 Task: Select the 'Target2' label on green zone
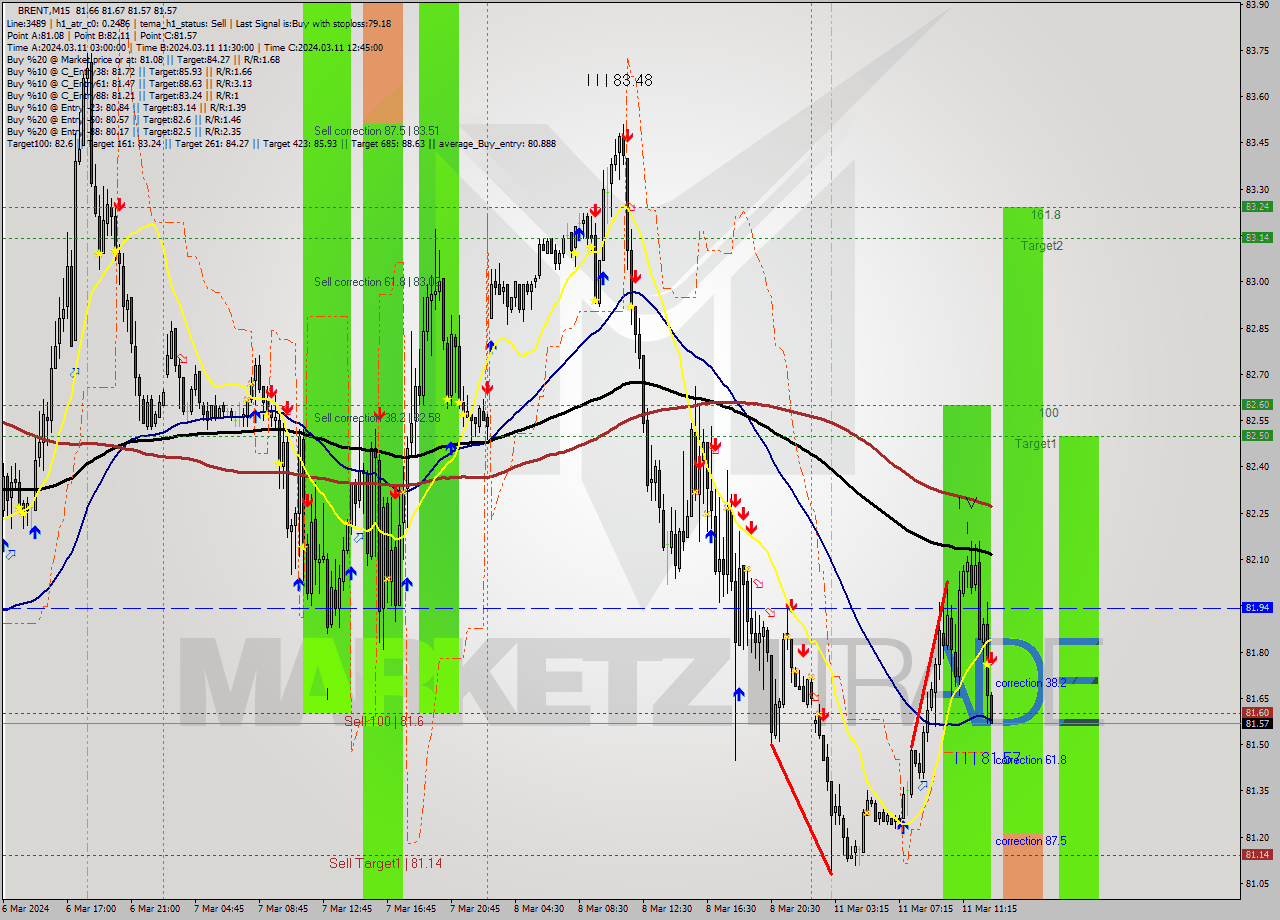[x=1042, y=246]
